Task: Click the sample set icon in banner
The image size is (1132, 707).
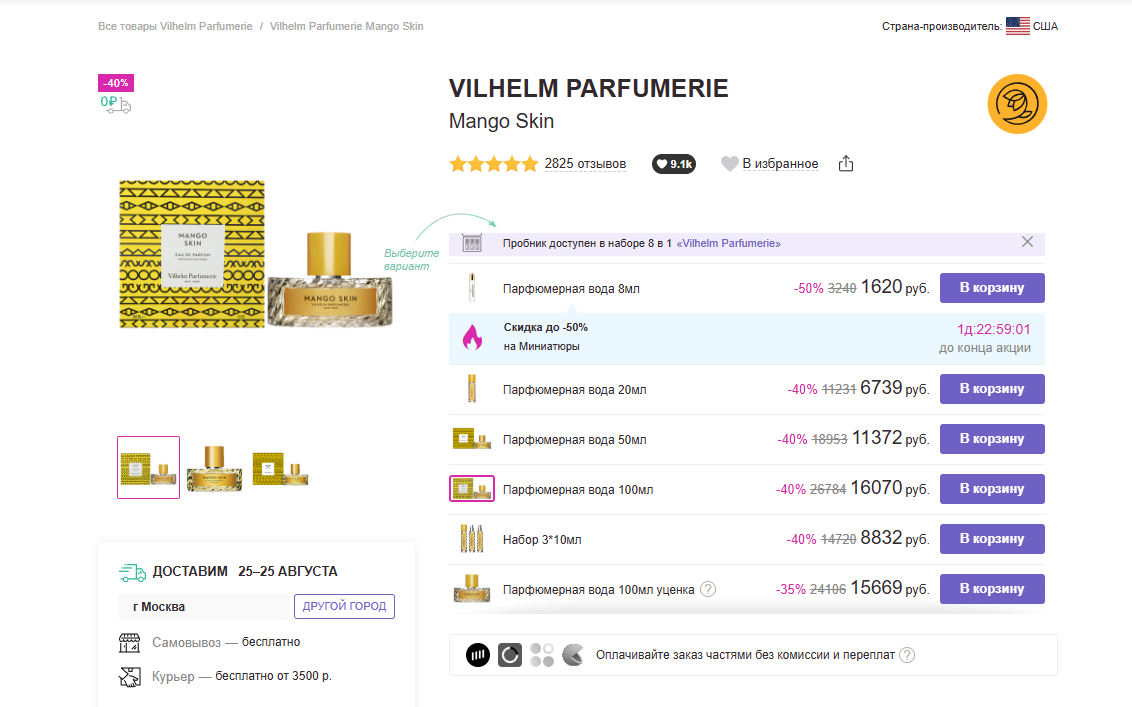Action: coord(471,243)
